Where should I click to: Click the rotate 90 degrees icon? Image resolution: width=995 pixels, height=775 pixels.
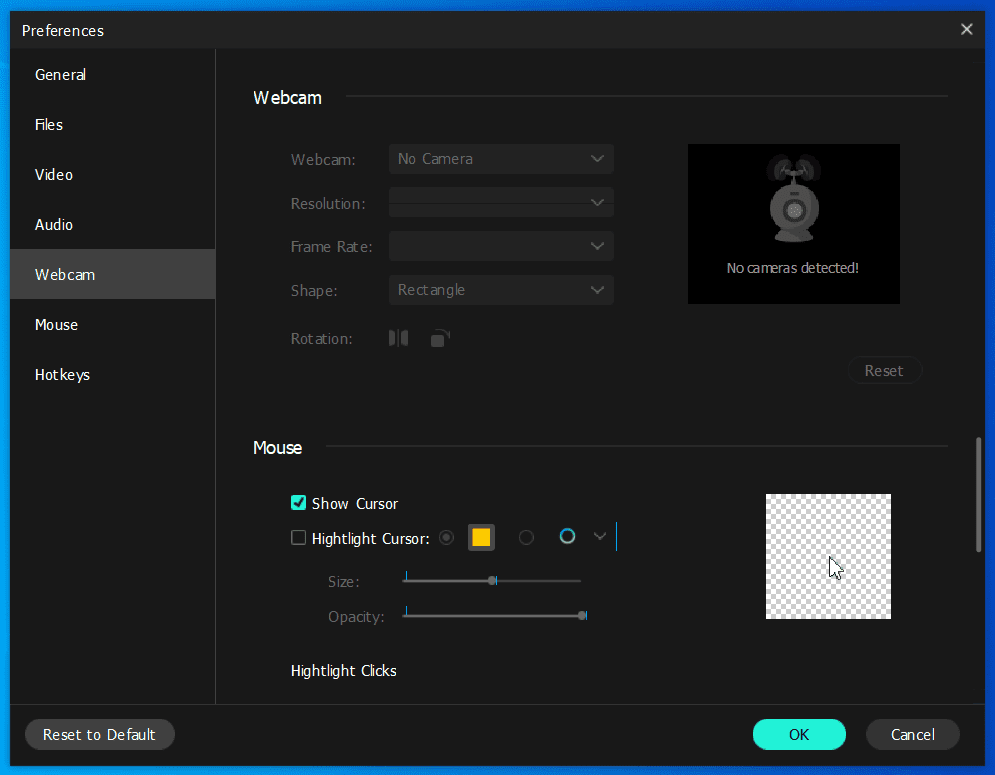[440, 338]
